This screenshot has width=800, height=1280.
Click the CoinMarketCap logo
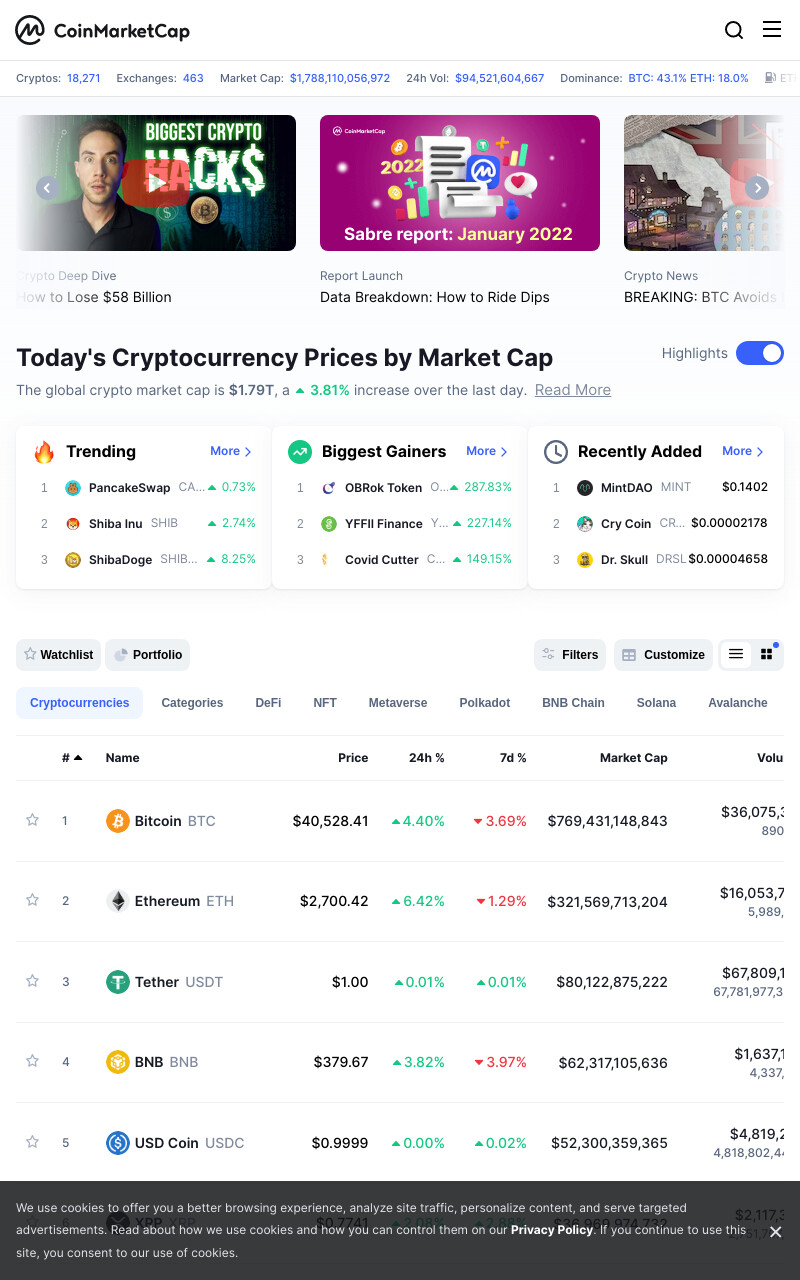[102, 30]
